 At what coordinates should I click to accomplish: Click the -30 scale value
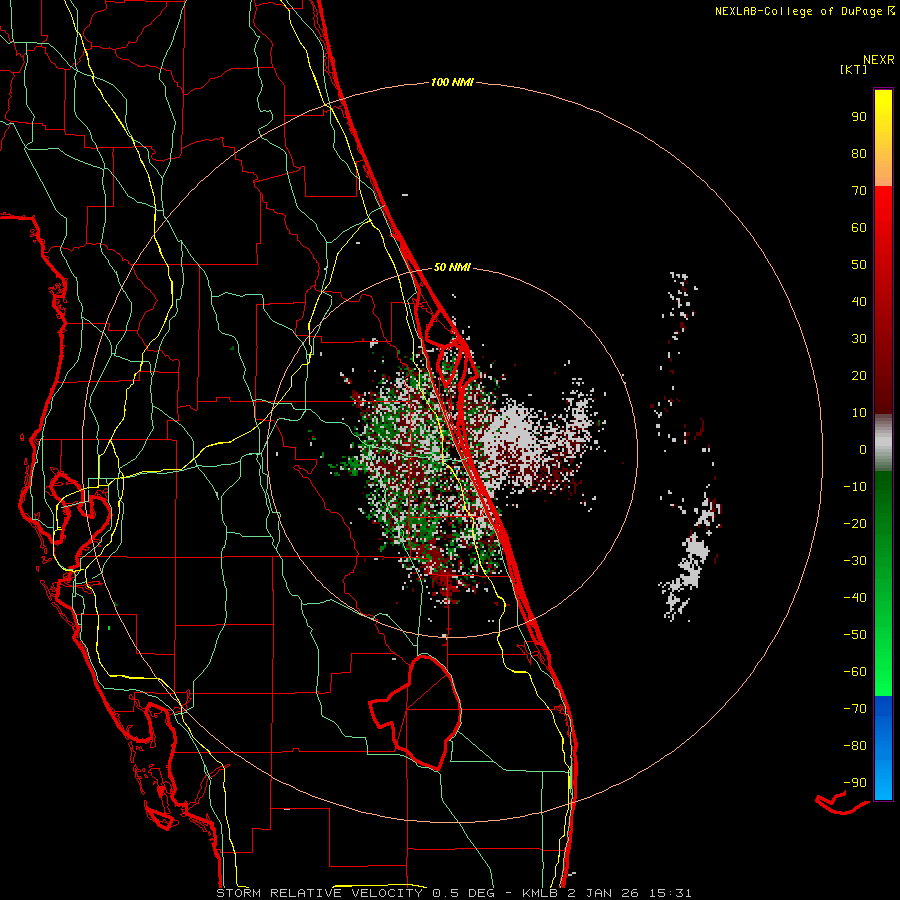[x=855, y=561]
